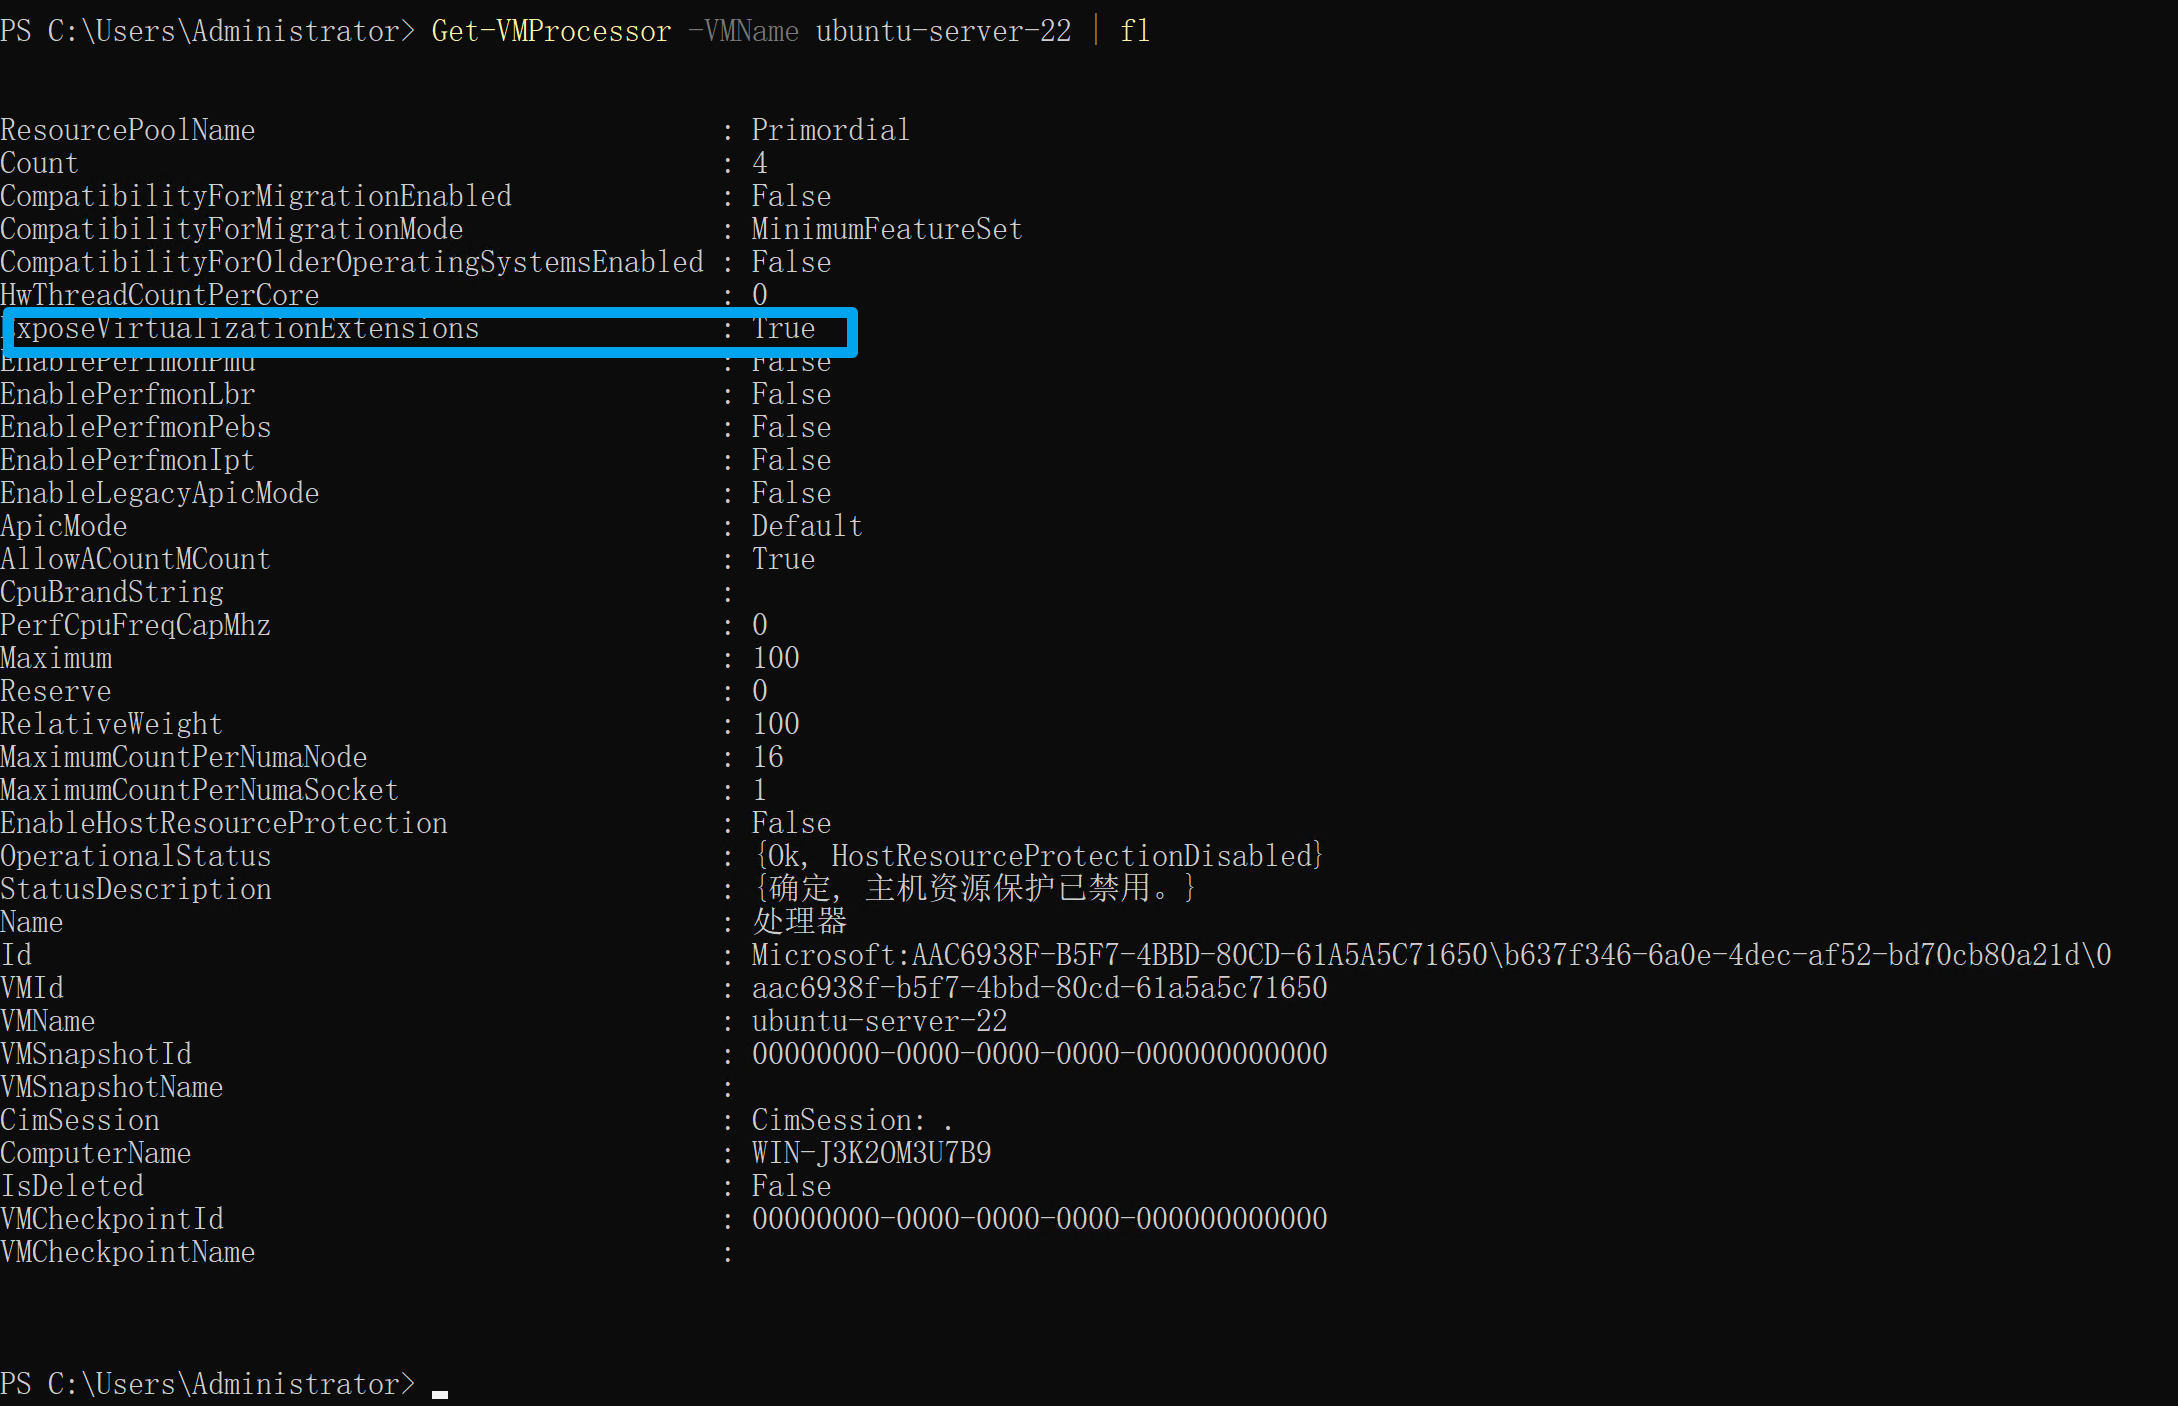This screenshot has height=1406, width=2178.
Task: Click HwThreadCountPerCore property name
Action: [160, 294]
